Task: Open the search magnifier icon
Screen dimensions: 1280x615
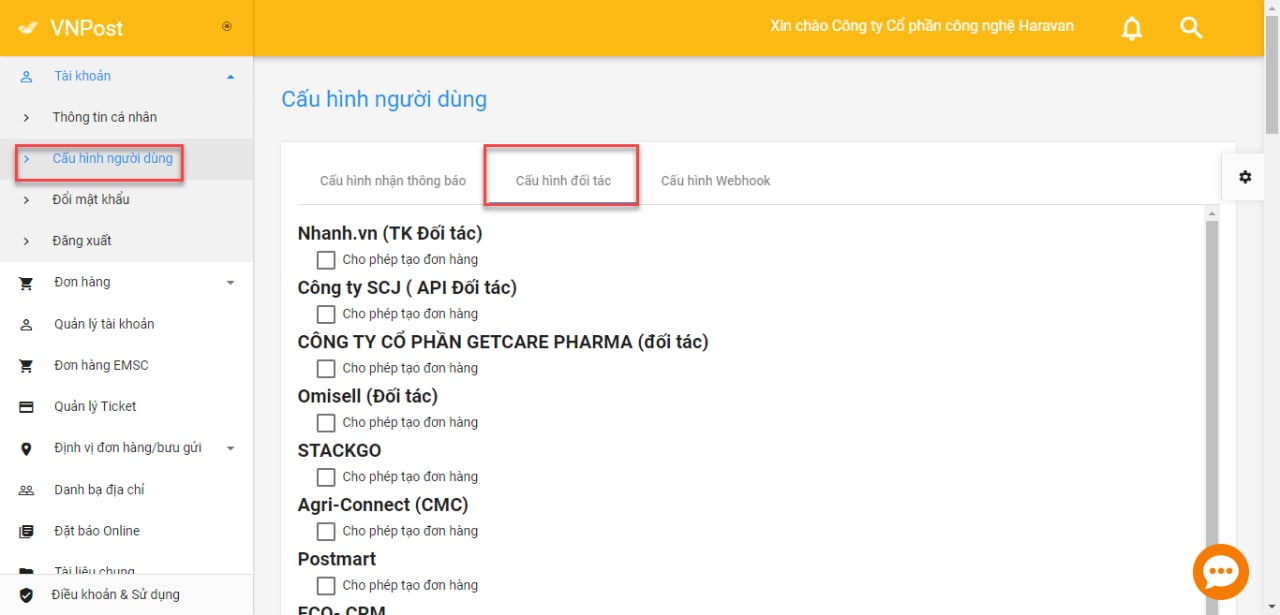Action: (x=1191, y=28)
